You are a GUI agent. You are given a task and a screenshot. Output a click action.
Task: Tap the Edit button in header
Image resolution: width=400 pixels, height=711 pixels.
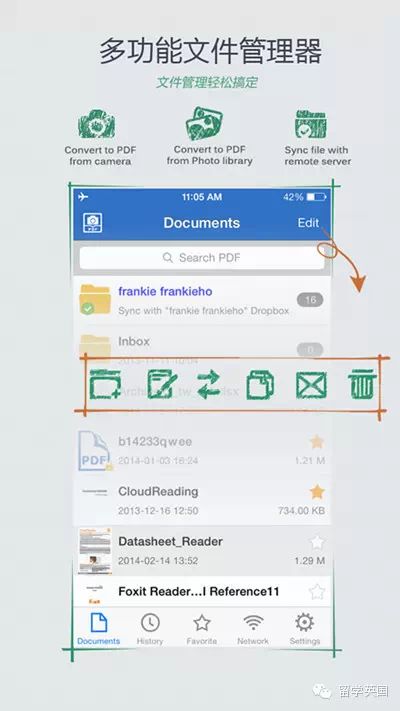[308, 223]
